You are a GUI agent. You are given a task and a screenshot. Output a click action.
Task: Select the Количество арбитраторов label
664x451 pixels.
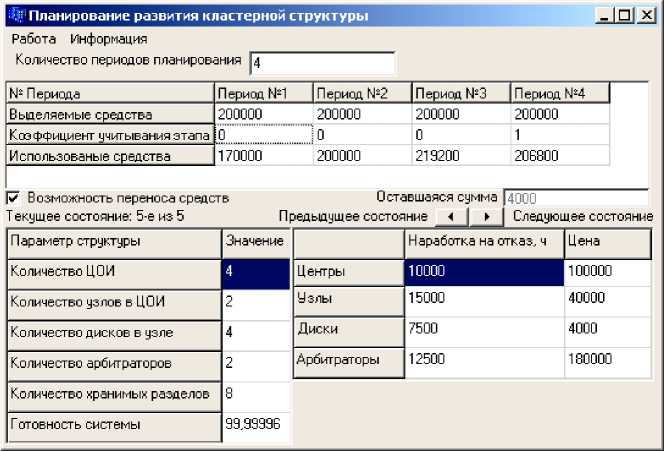(x=114, y=366)
